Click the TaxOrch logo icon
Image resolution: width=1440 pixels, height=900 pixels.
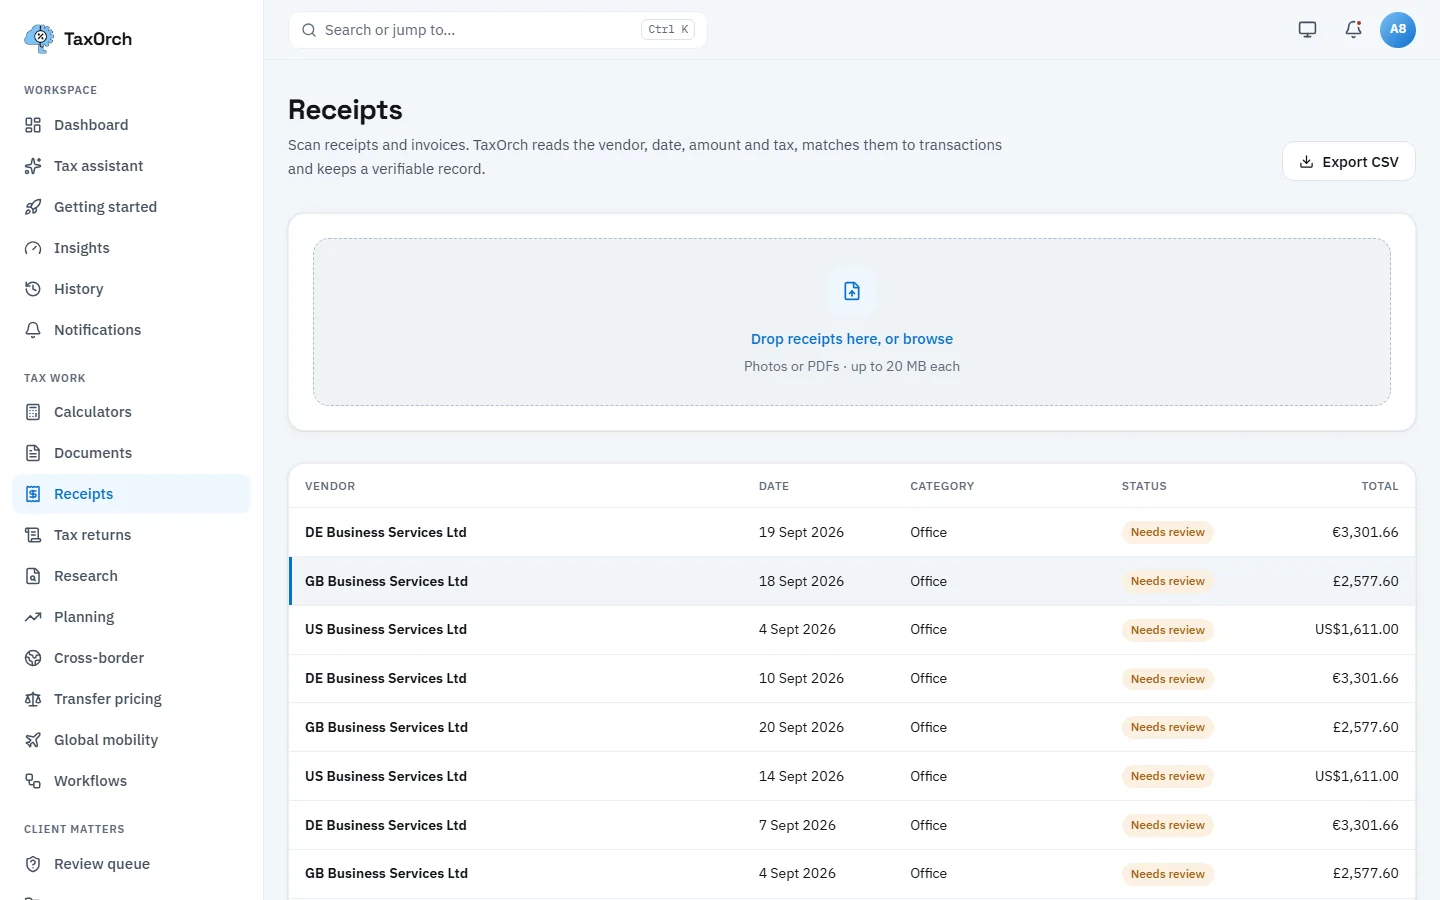39,39
